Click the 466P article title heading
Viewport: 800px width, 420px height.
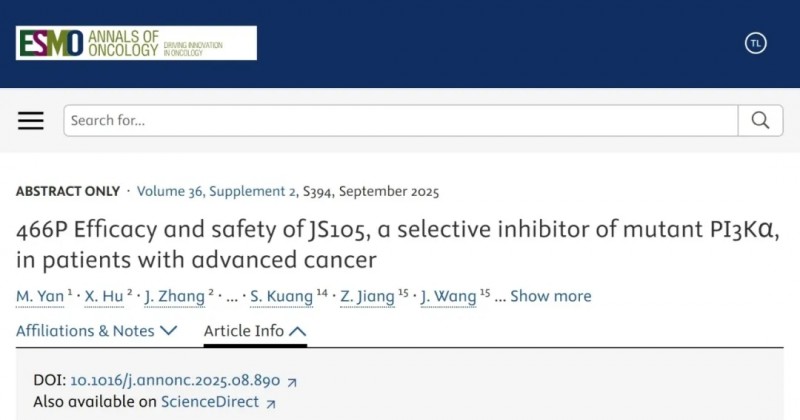(397, 245)
